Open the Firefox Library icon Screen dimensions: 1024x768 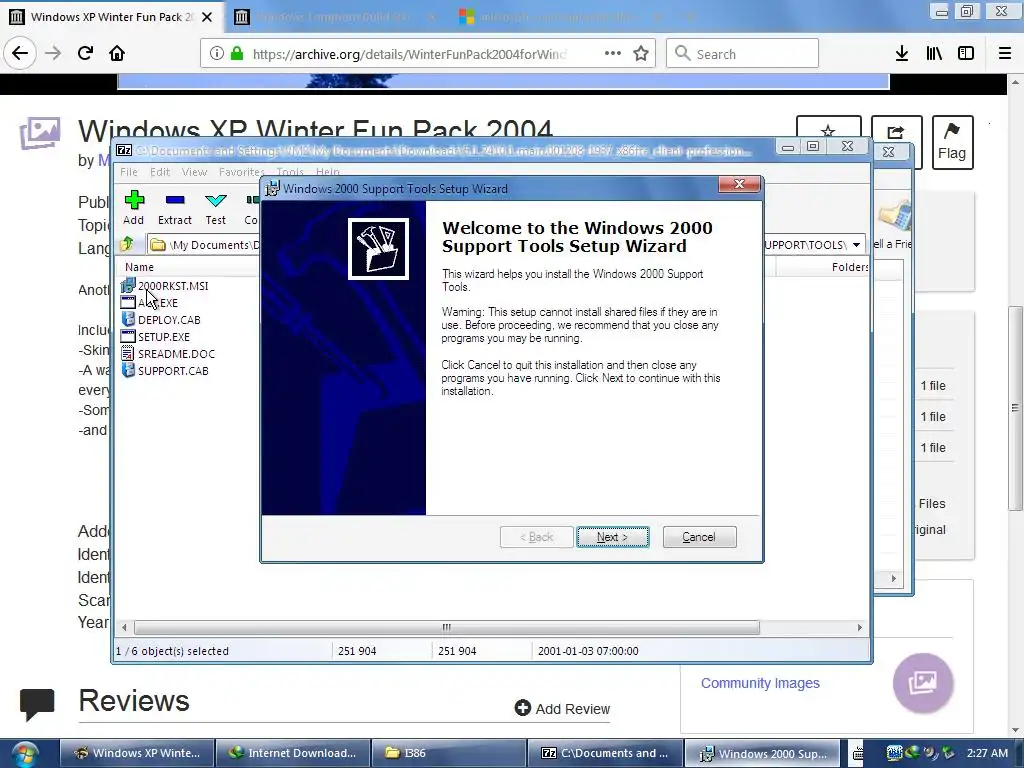pos(934,54)
